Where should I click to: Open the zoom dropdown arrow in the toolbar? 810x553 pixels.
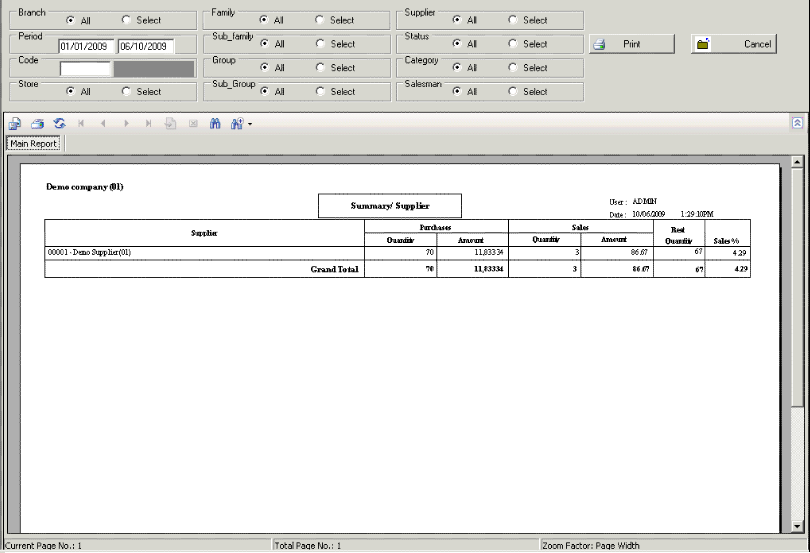pos(250,125)
